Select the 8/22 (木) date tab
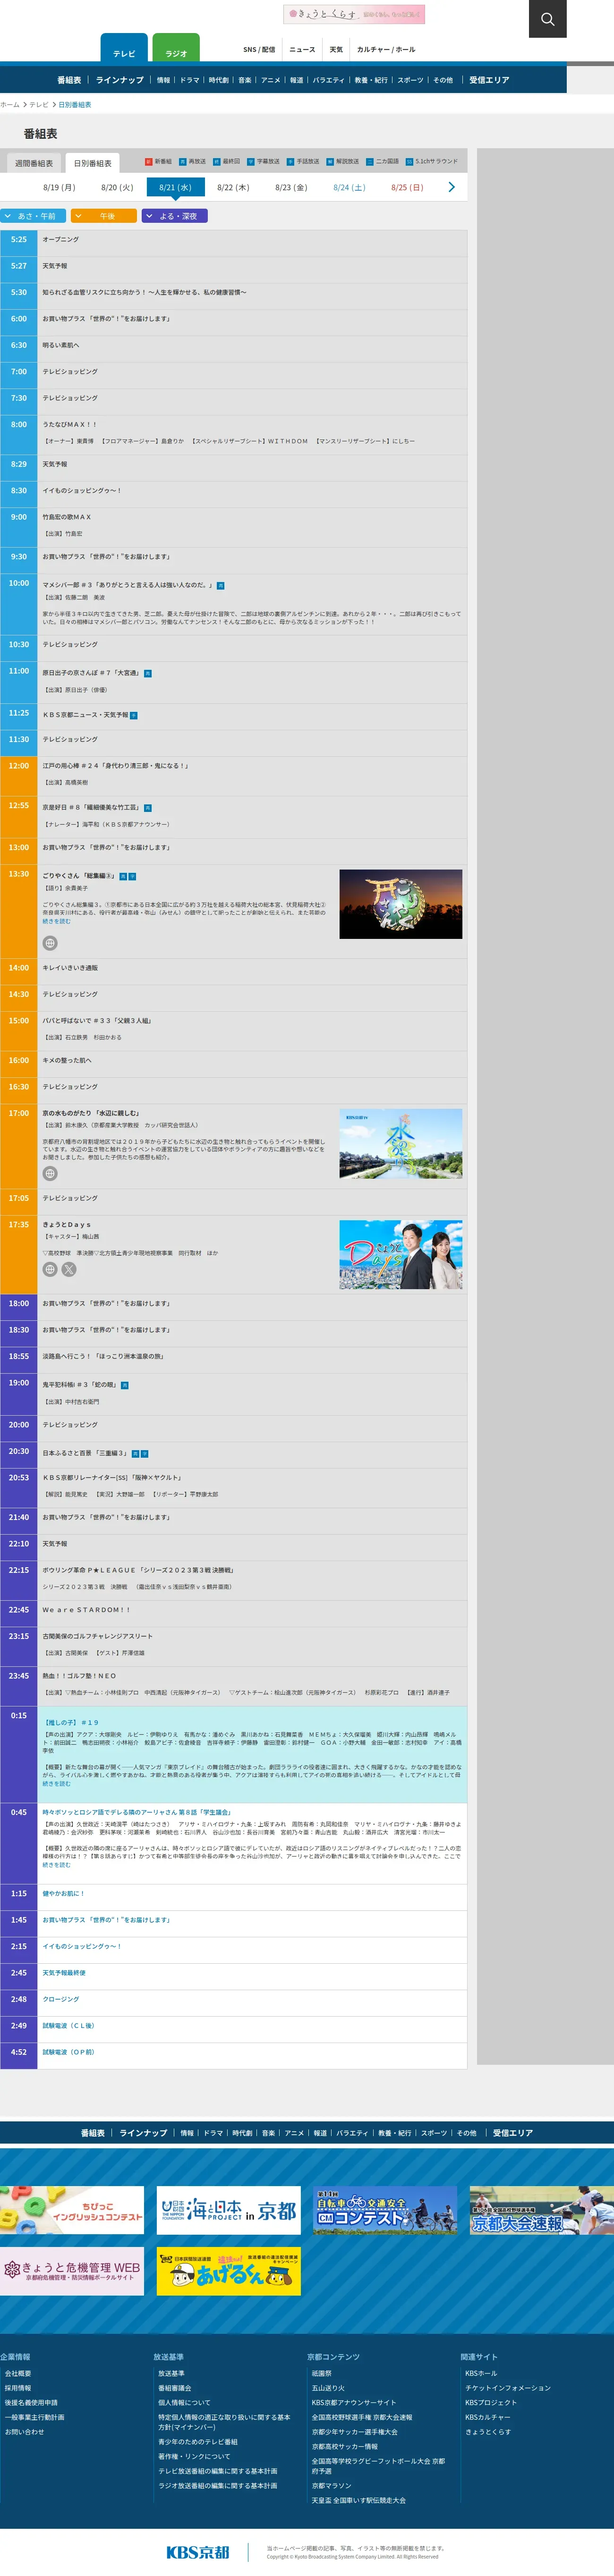Image resolution: width=614 pixels, height=2576 pixels. 233,187
